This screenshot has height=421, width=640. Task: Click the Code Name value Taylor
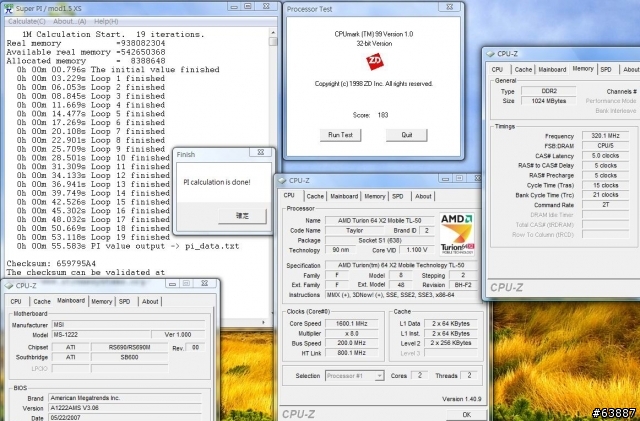pos(354,231)
